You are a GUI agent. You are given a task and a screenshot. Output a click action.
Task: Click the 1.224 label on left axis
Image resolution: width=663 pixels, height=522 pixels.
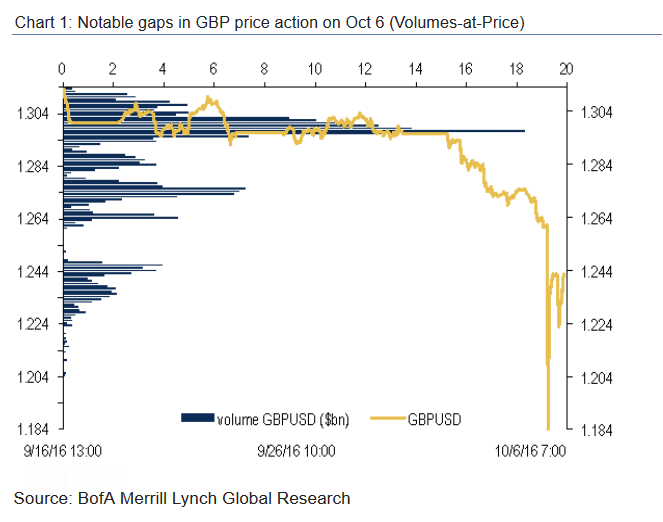[34, 324]
